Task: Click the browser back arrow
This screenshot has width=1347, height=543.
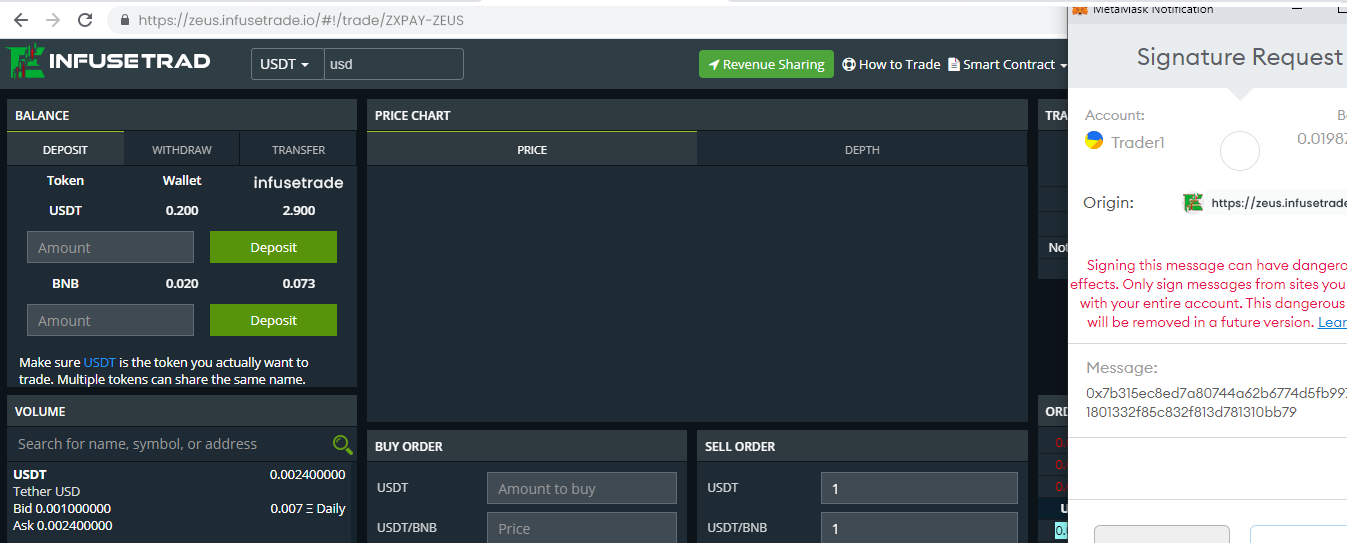Action: pyautogui.click(x=21, y=20)
